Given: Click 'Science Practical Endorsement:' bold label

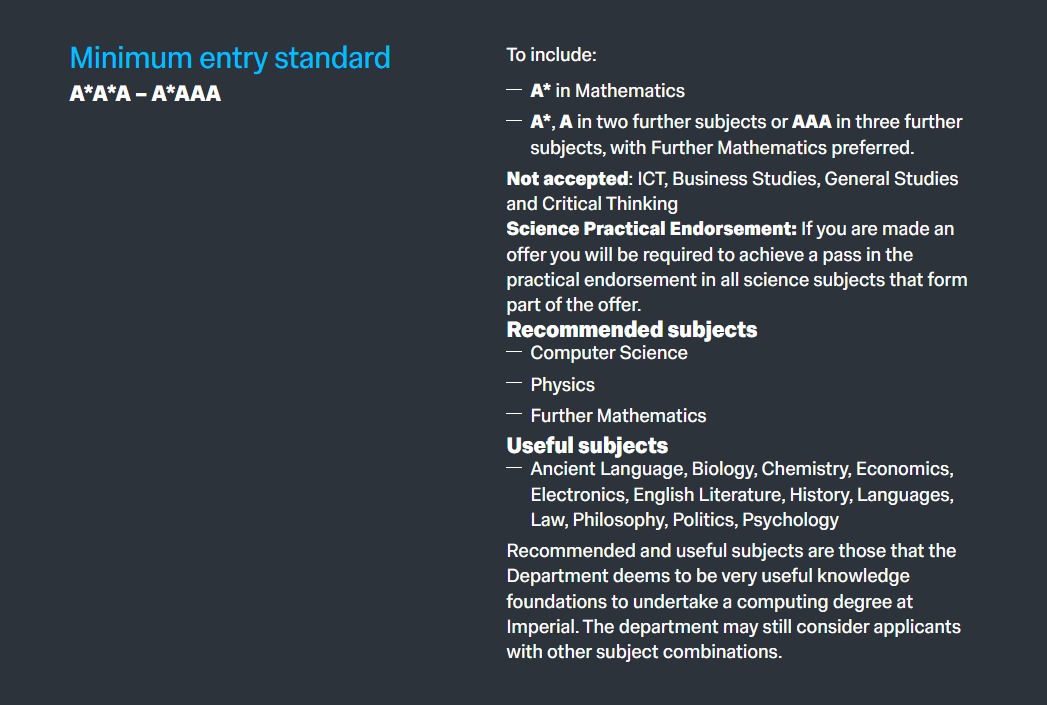Looking at the screenshot, I should pyautogui.click(x=651, y=229).
